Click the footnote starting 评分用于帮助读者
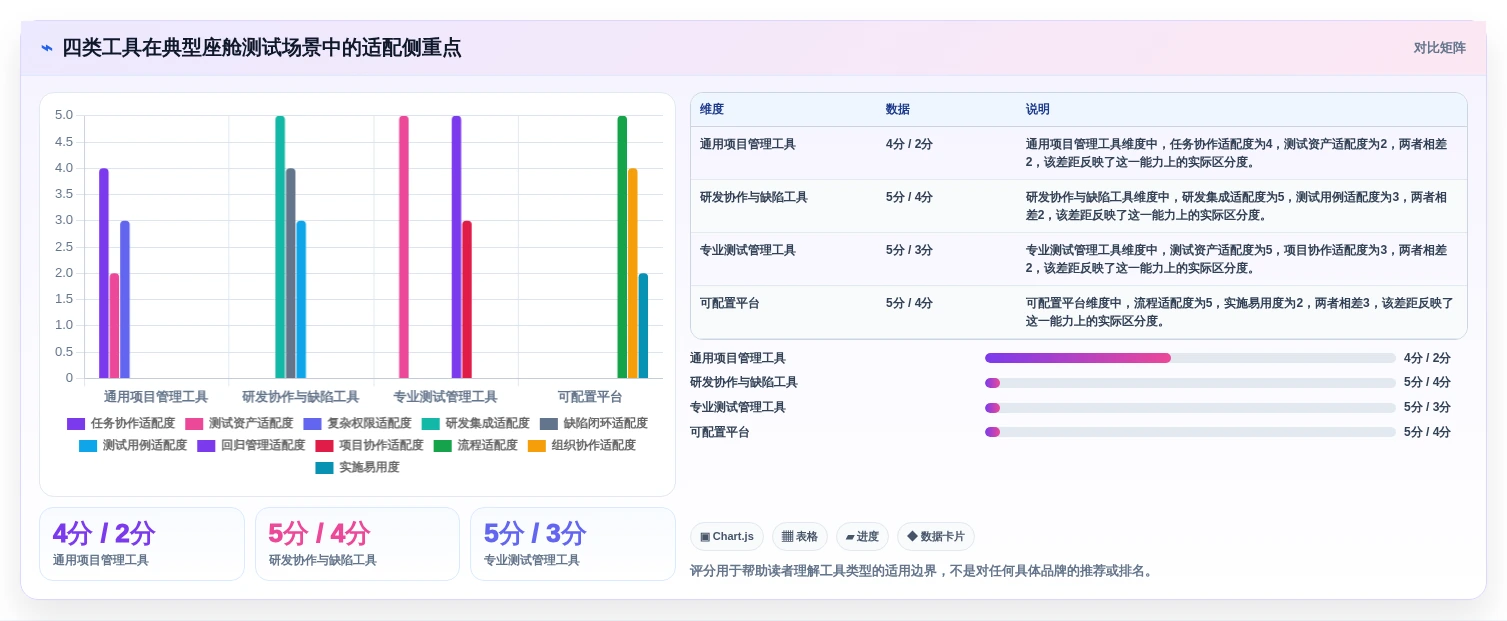This screenshot has width=1507, height=621. 923,571
